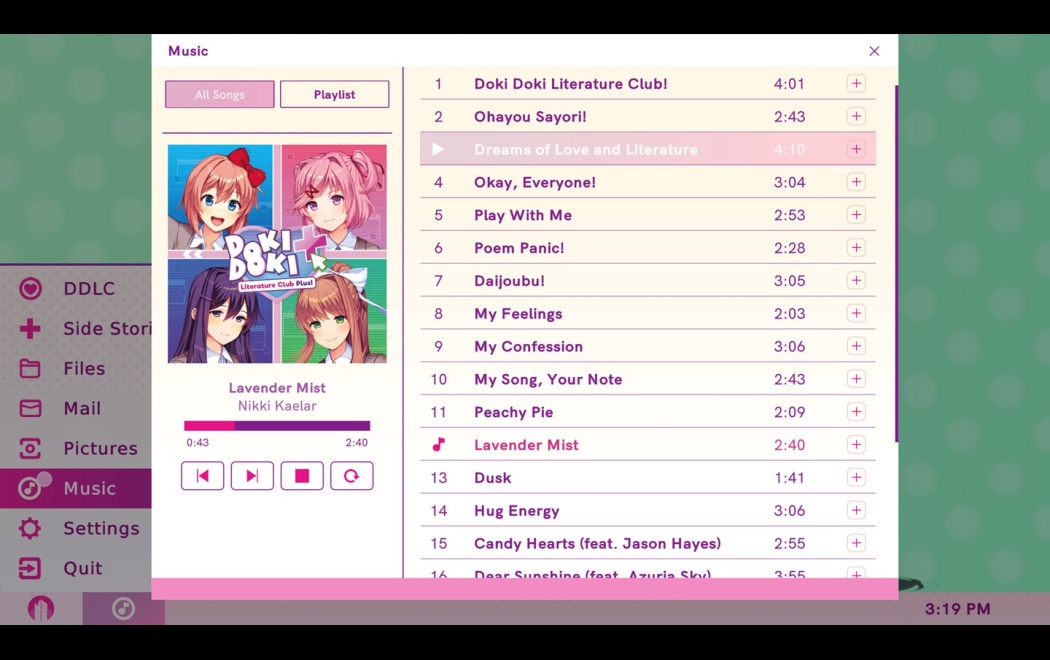1050x660 pixels.
Task: Add My Feelings to playlist
Action: (856, 313)
